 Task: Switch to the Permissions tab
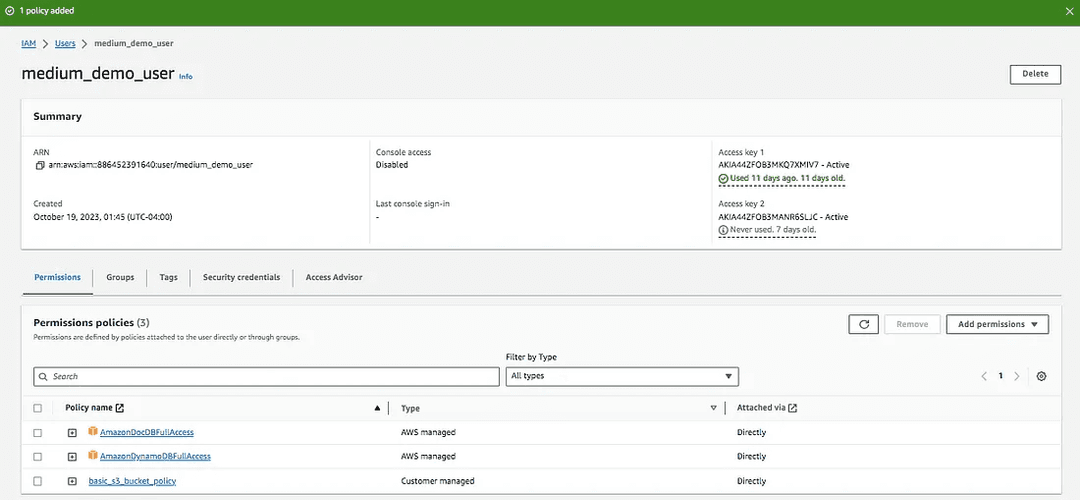point(57,278)
